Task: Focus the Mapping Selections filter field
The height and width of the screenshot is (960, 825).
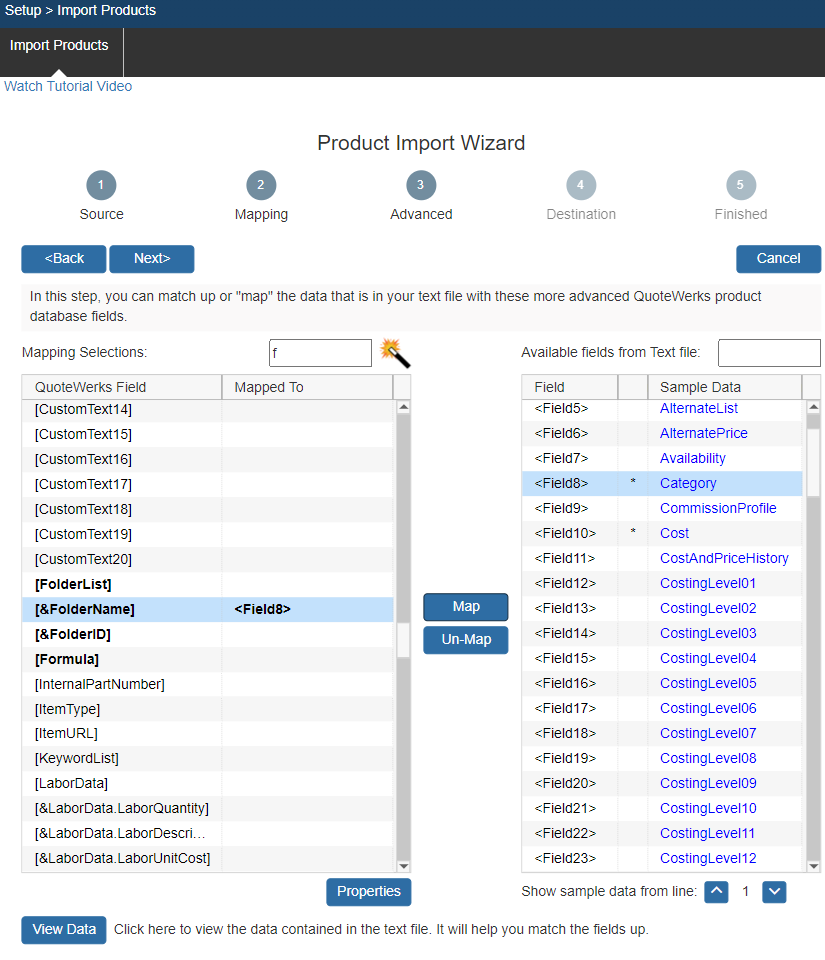Action: pyautogui.click(x=320, y=353)
